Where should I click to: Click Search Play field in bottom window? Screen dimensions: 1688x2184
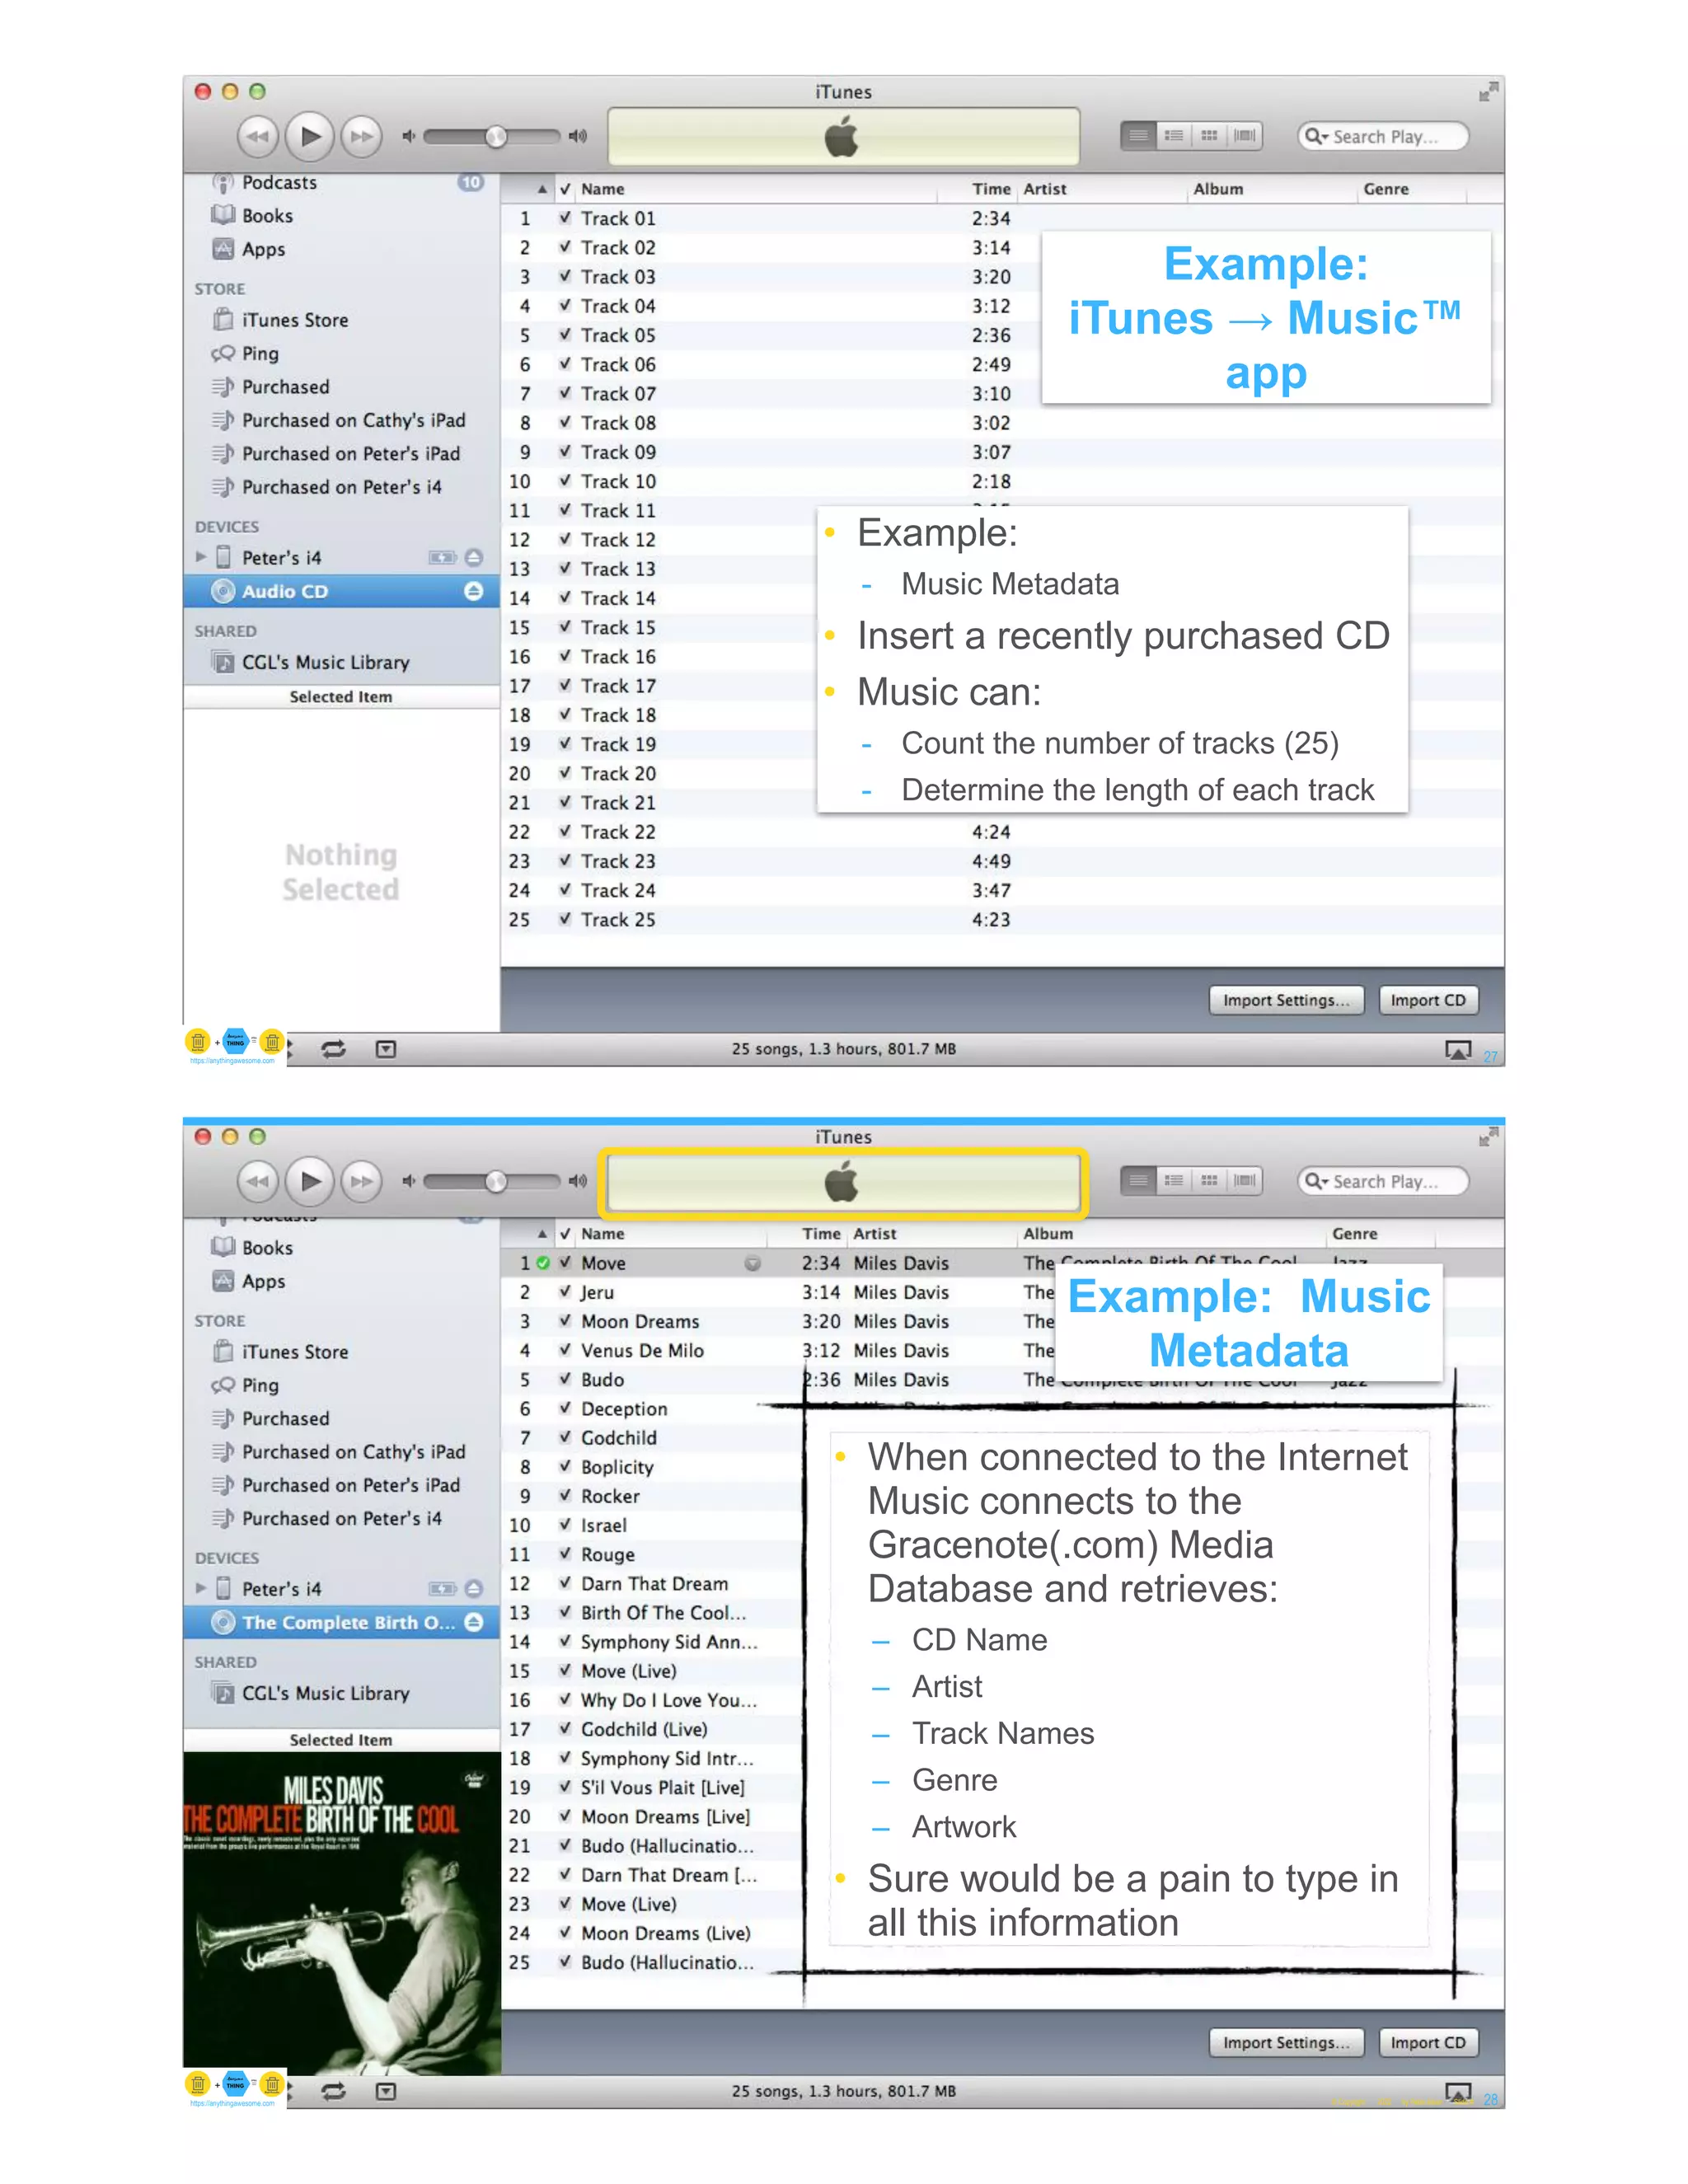point(1384,1181)
